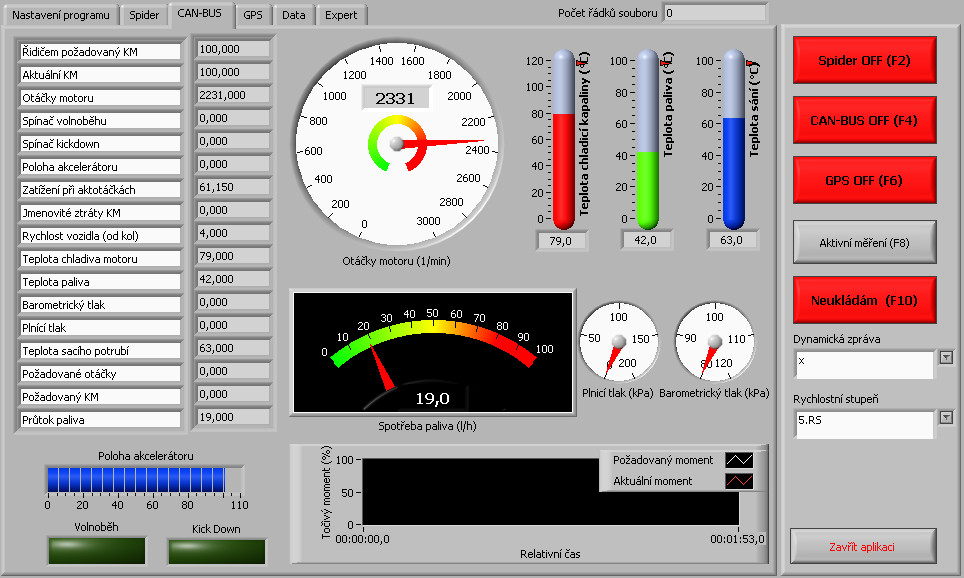
Task: Switch to the Data tab
Action: point(294,15)
